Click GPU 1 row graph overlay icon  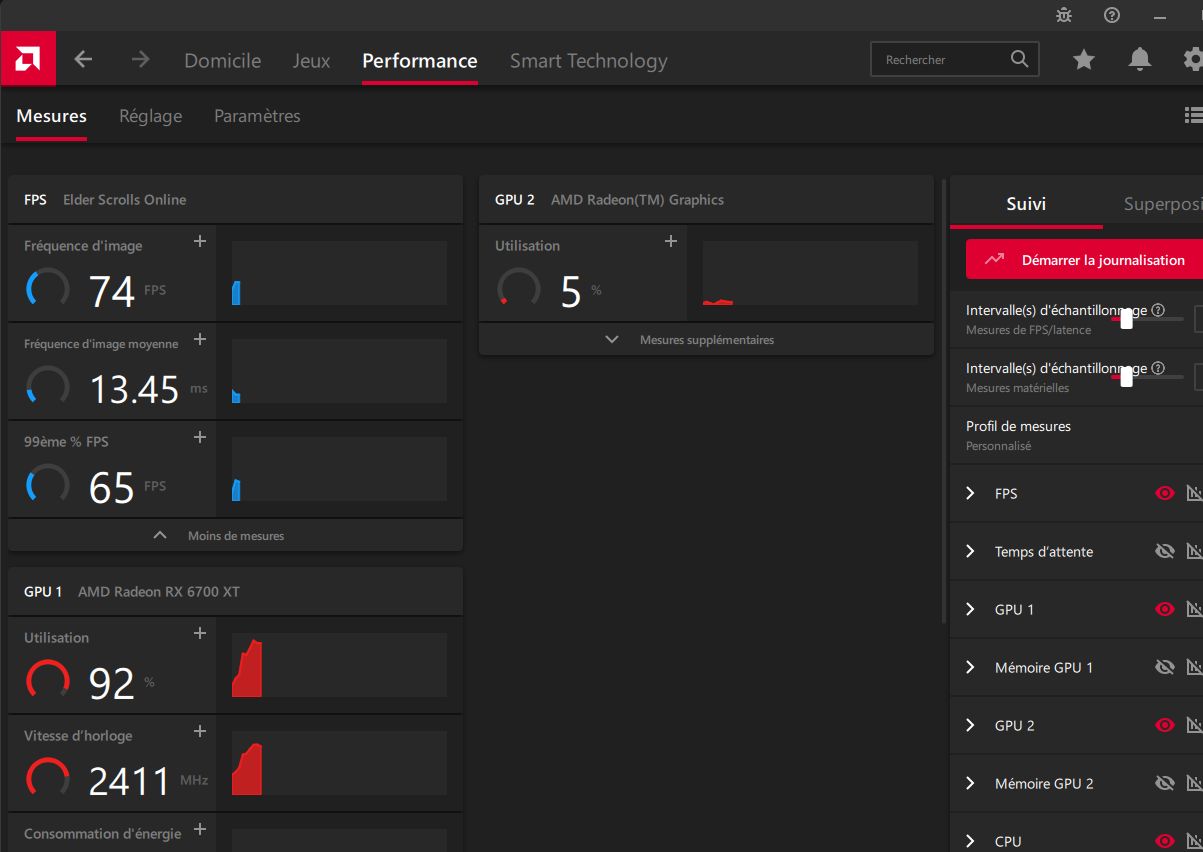[x=1194, y=609]
